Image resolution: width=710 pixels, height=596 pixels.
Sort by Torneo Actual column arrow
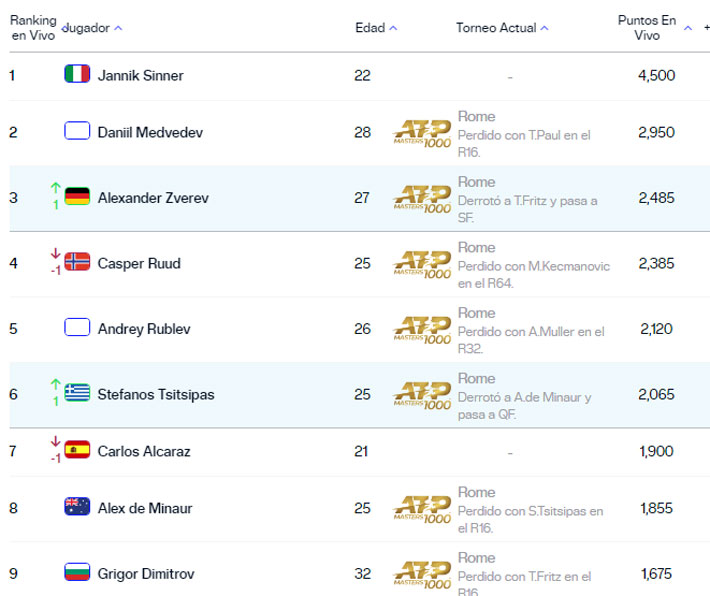point(545,28)
